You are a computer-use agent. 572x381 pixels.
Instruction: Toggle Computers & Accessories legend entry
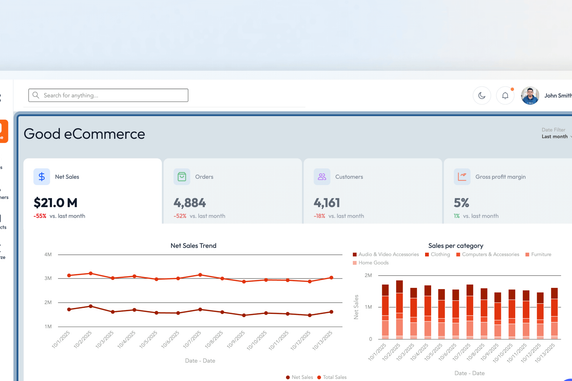487,254
